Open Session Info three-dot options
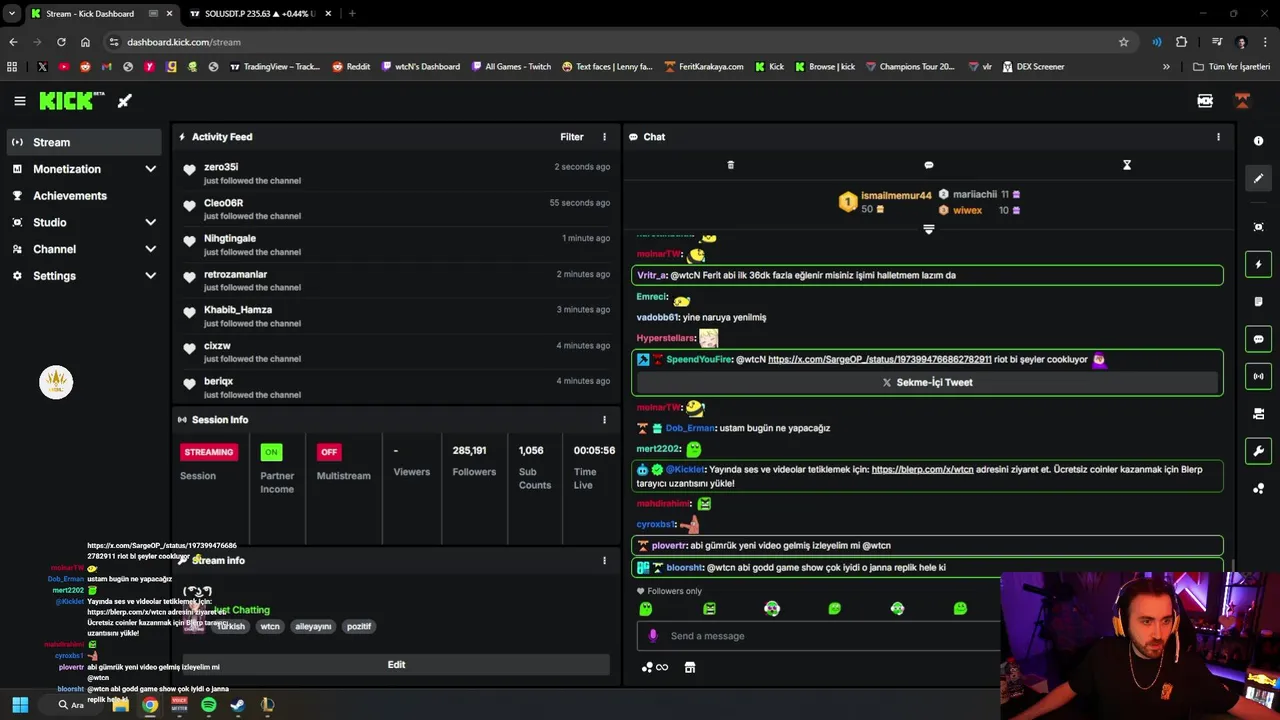The image size is (1280, 720). click(604, 420)
